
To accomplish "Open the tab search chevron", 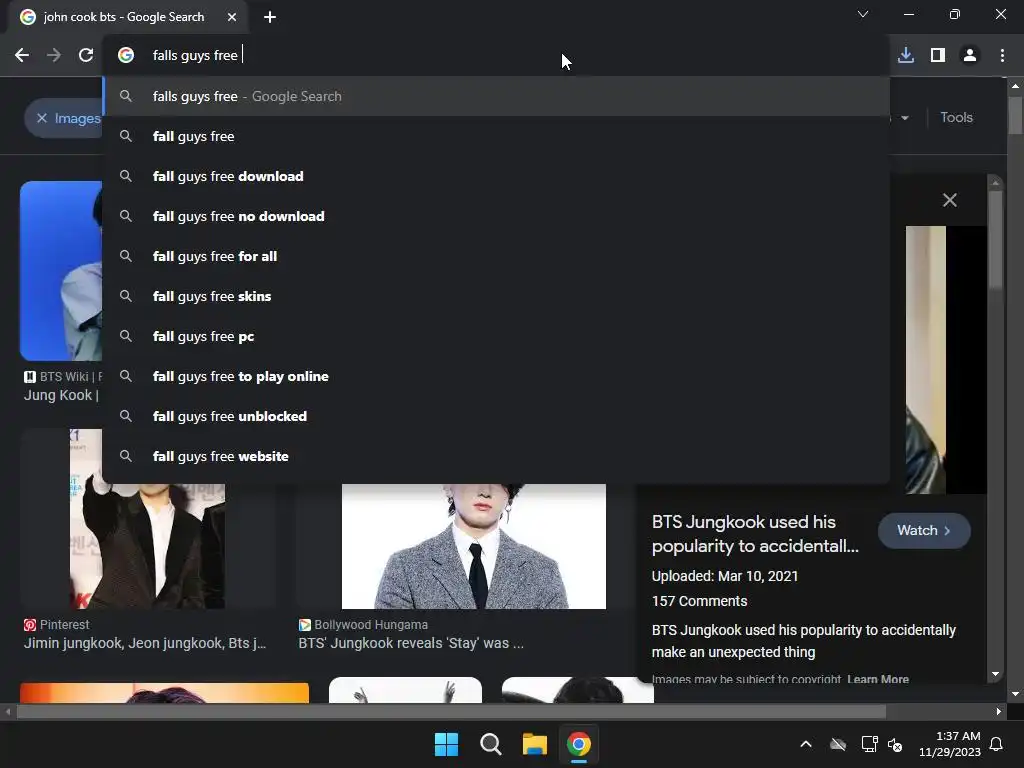I will (x=863, y=14).
